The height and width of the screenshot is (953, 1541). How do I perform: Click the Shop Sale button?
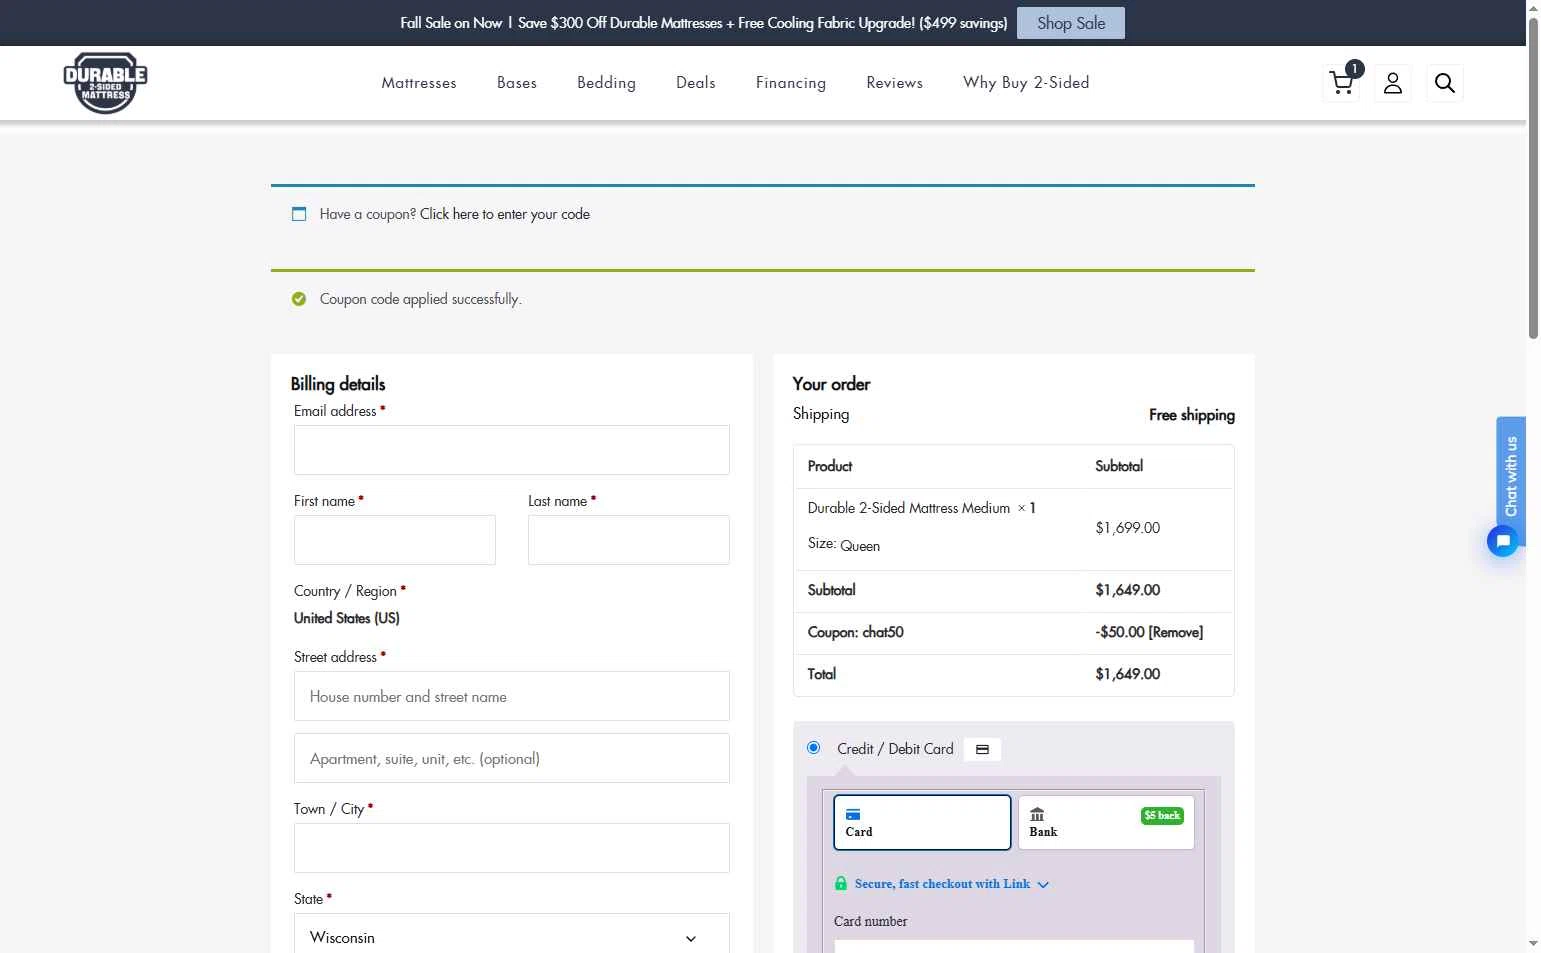tap(1071, 23)
